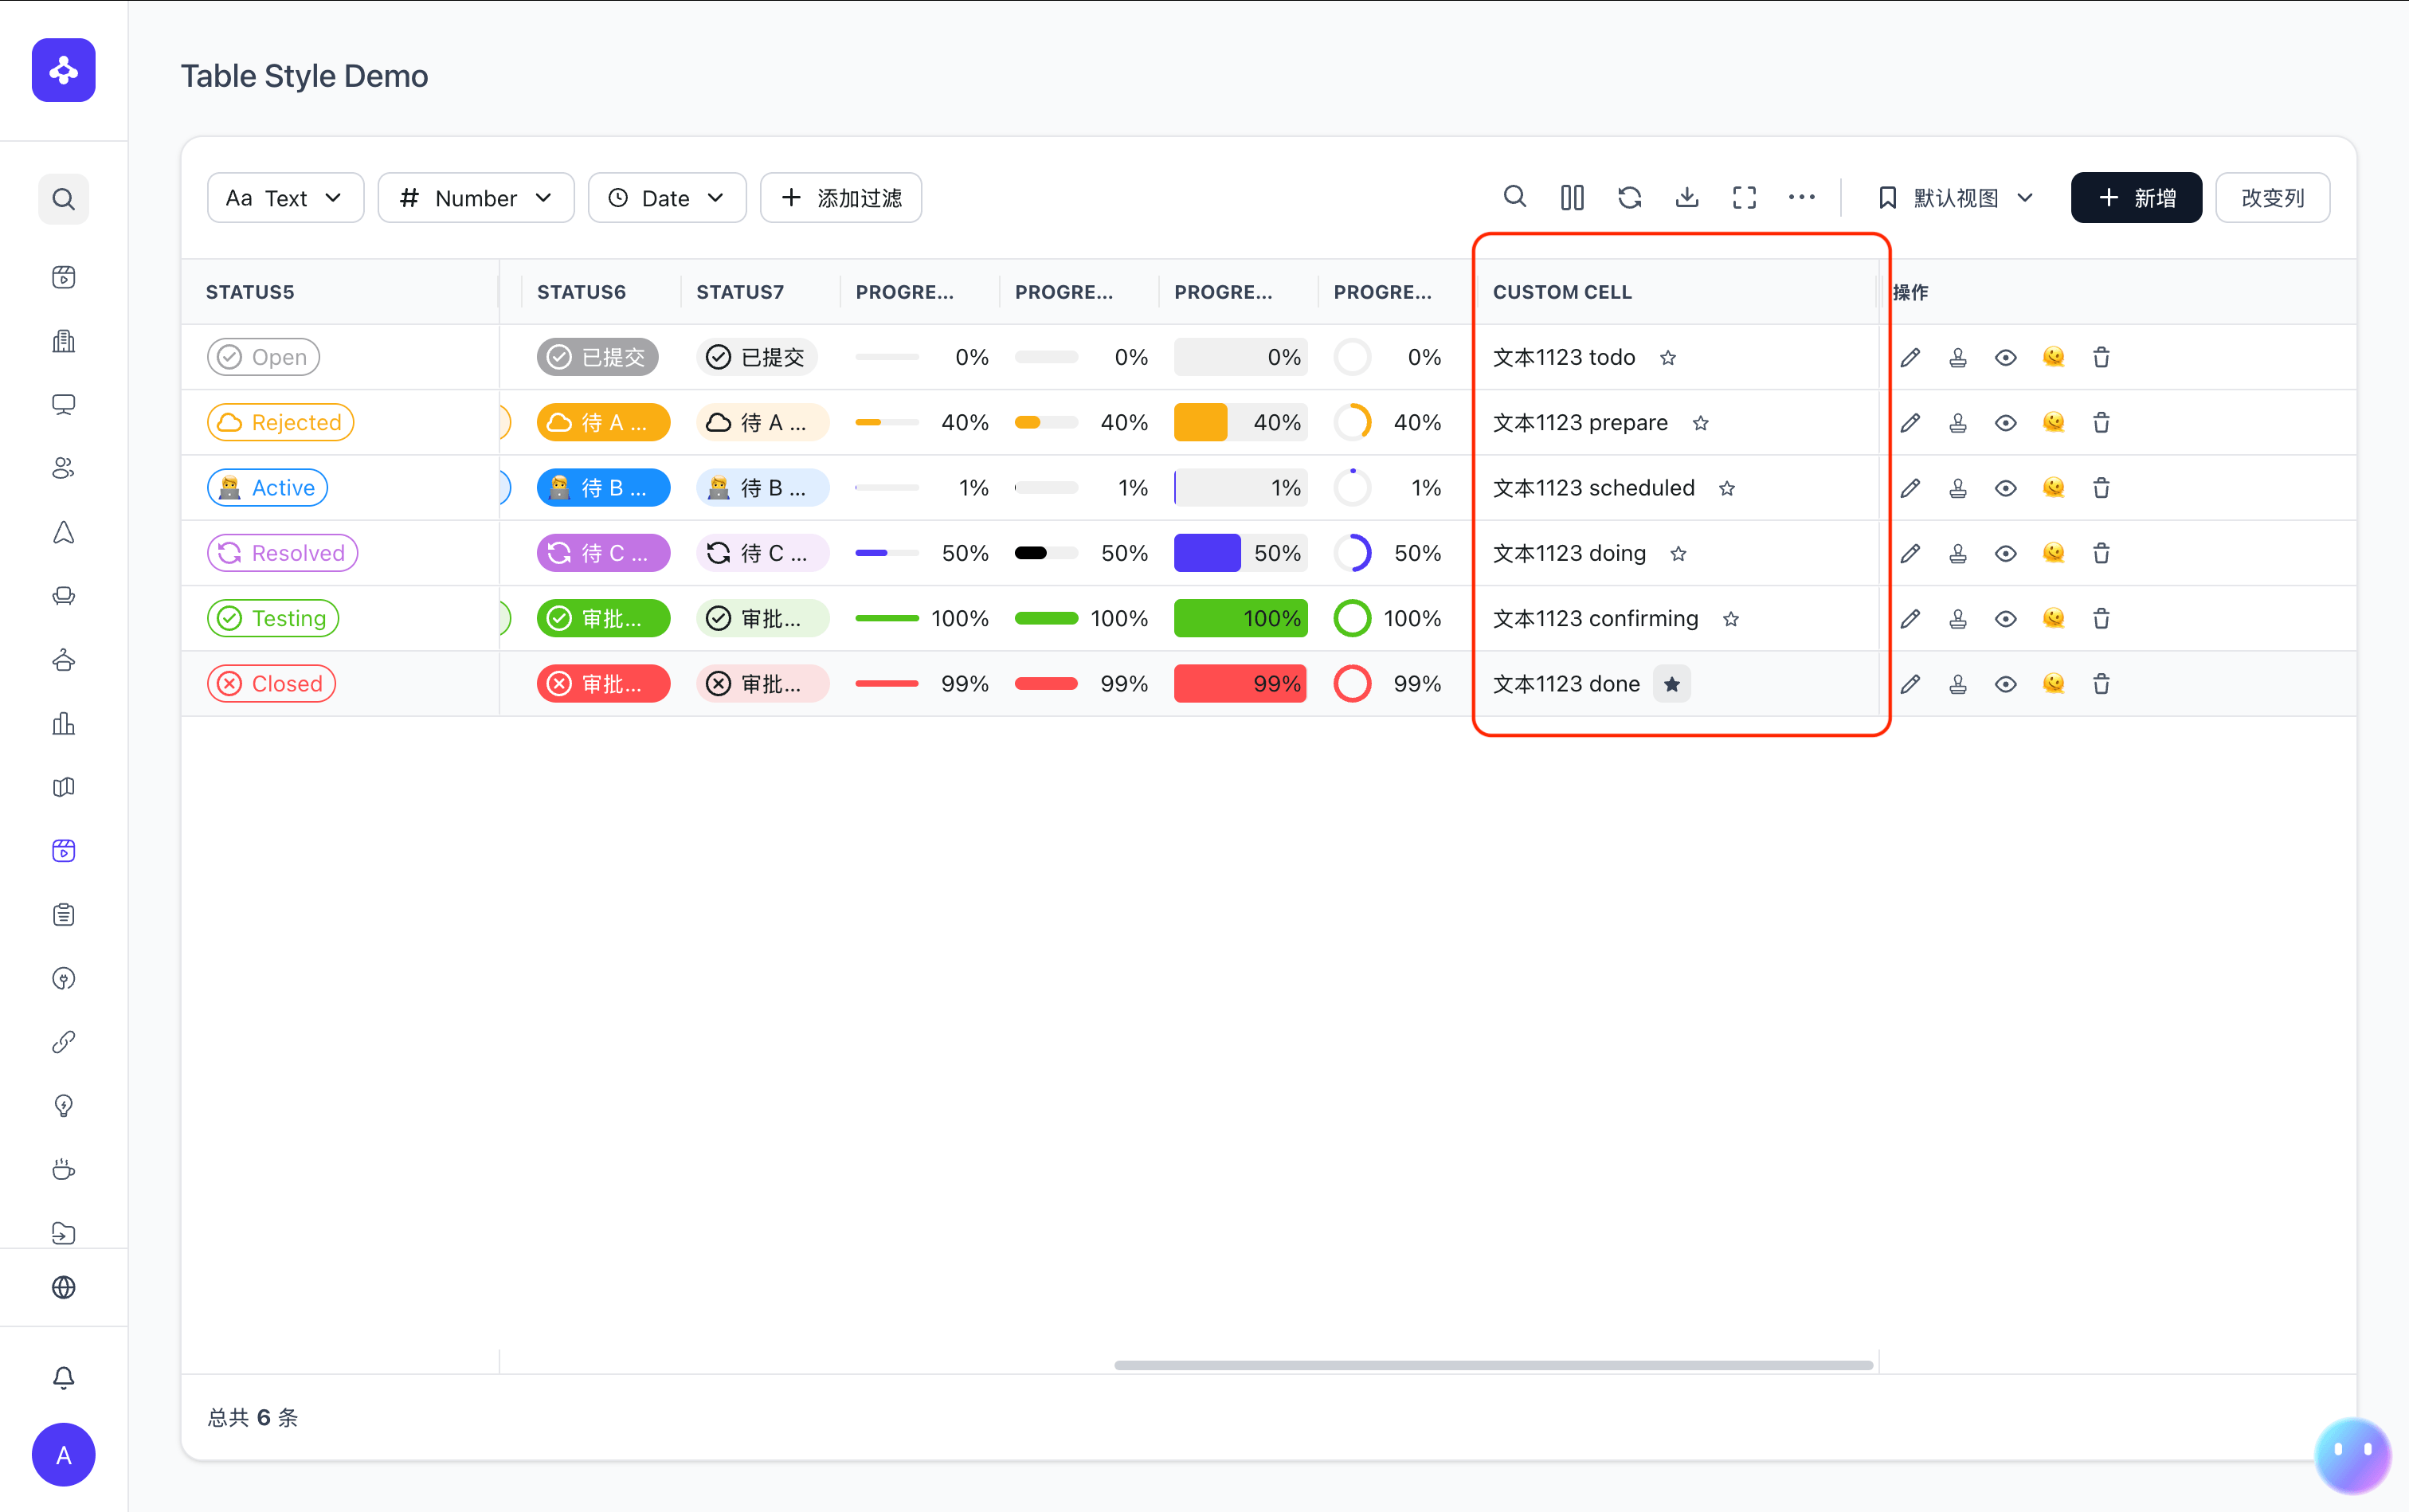The width and height of the screenshot is (2409, 1512).
Task: Expand the Text filter dropdown
Action: pos(285,198)
